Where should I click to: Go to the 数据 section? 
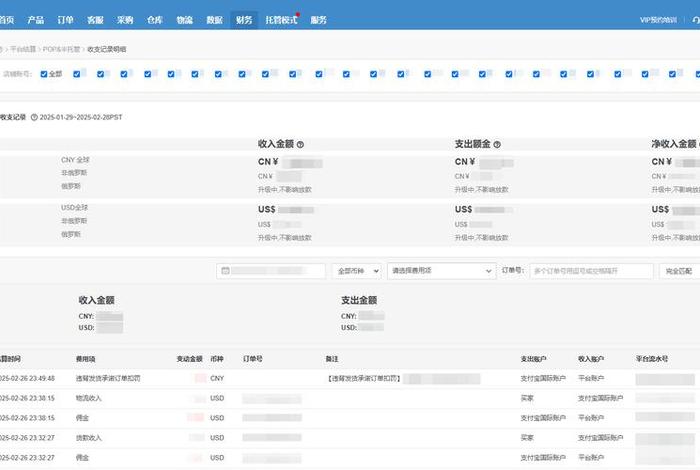(x=214, y=20)
